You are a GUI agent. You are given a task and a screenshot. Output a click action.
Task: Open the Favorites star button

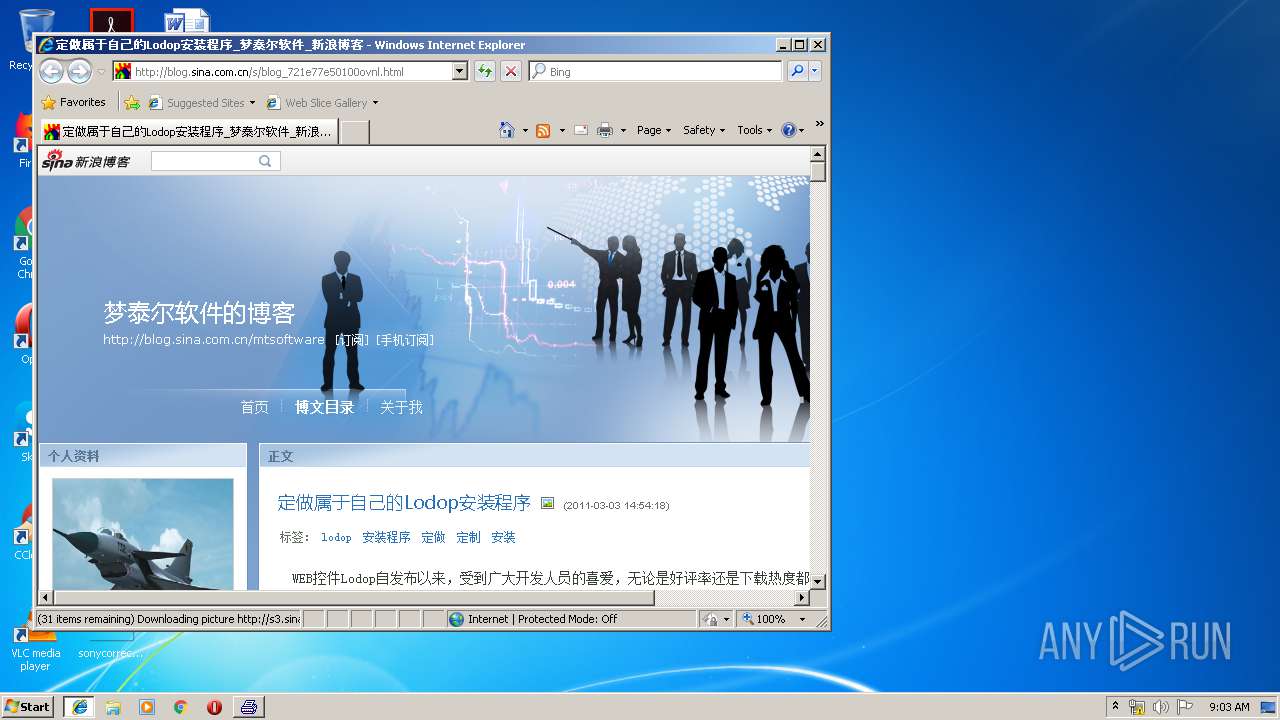73,102
